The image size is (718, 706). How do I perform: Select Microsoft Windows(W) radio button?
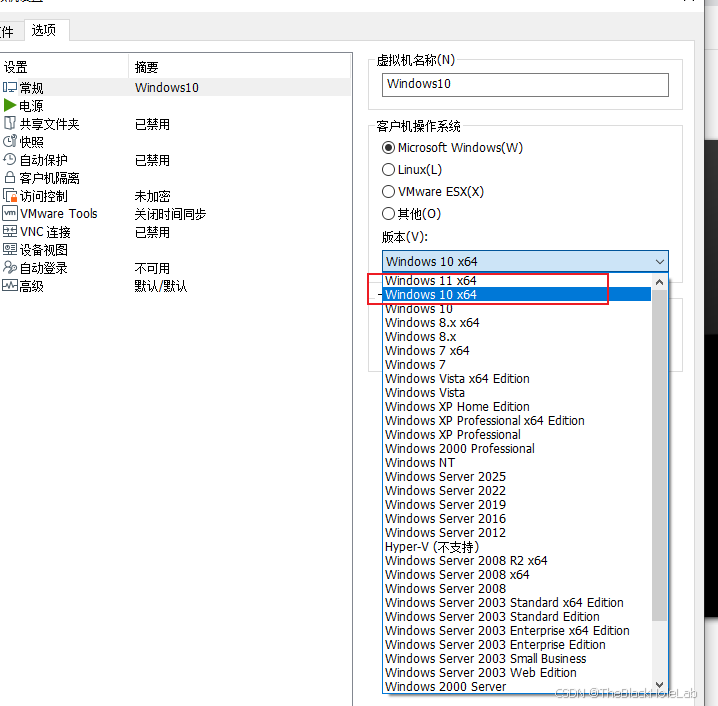pyautogui.click(x=388, y=147)
